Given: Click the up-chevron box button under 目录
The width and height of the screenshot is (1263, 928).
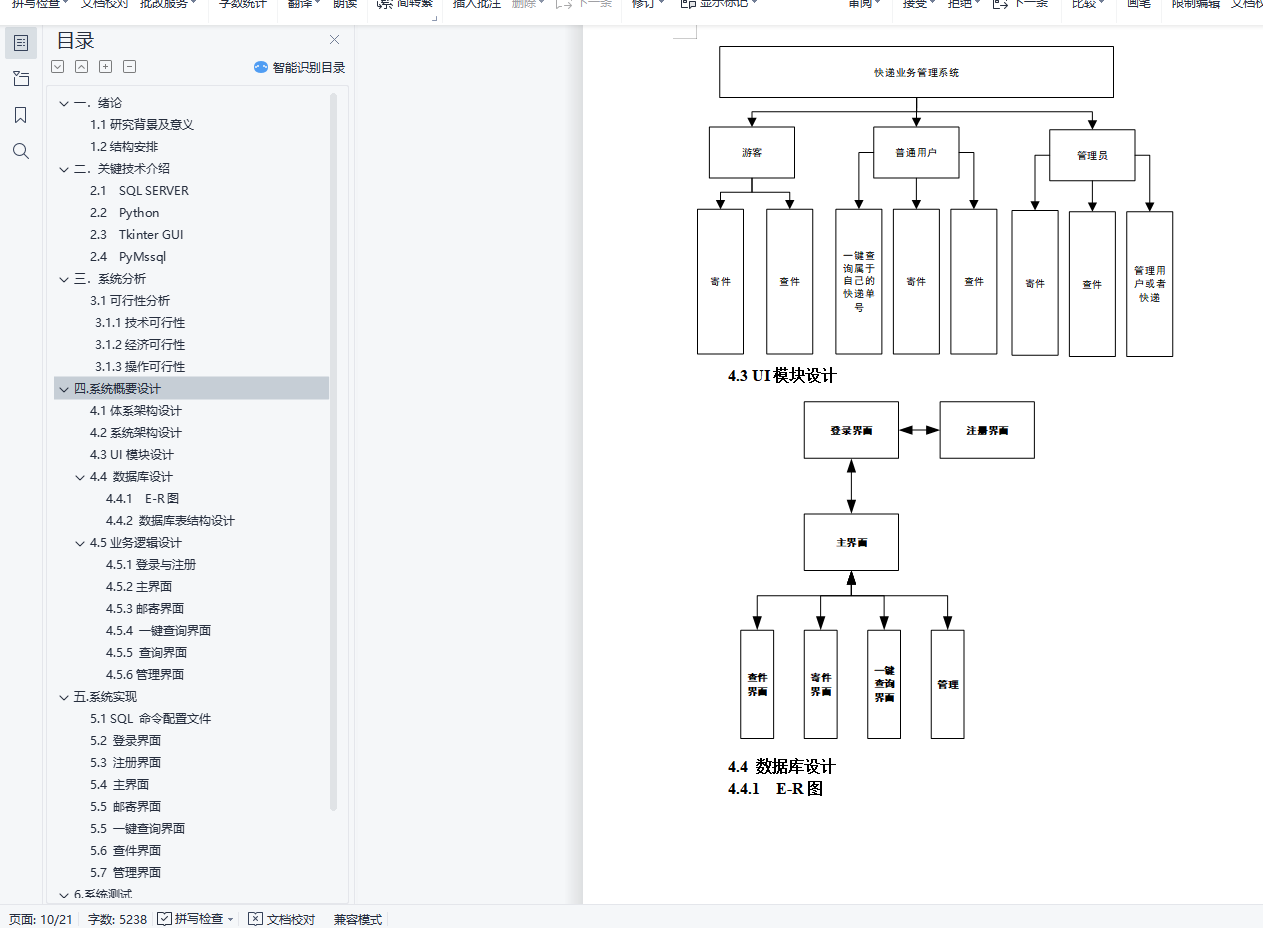Looking at the screenshot, I should coord(81,67).
